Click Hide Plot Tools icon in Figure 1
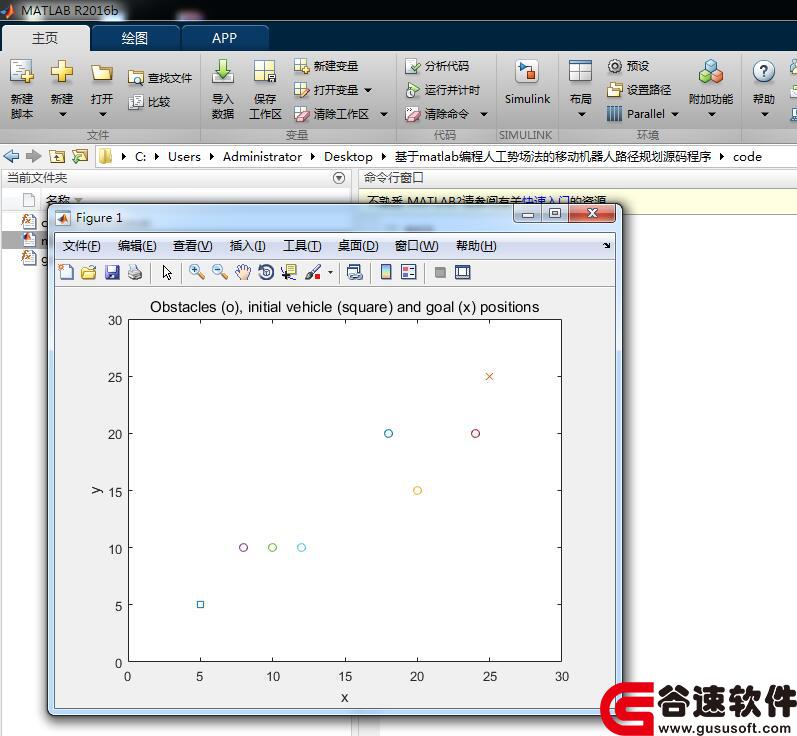 pos(440,272)
